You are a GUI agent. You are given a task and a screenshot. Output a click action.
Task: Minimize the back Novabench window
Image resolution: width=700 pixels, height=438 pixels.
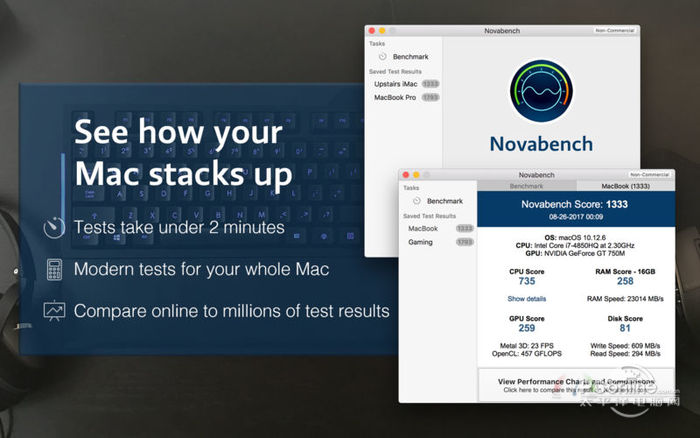coord(382,30)
